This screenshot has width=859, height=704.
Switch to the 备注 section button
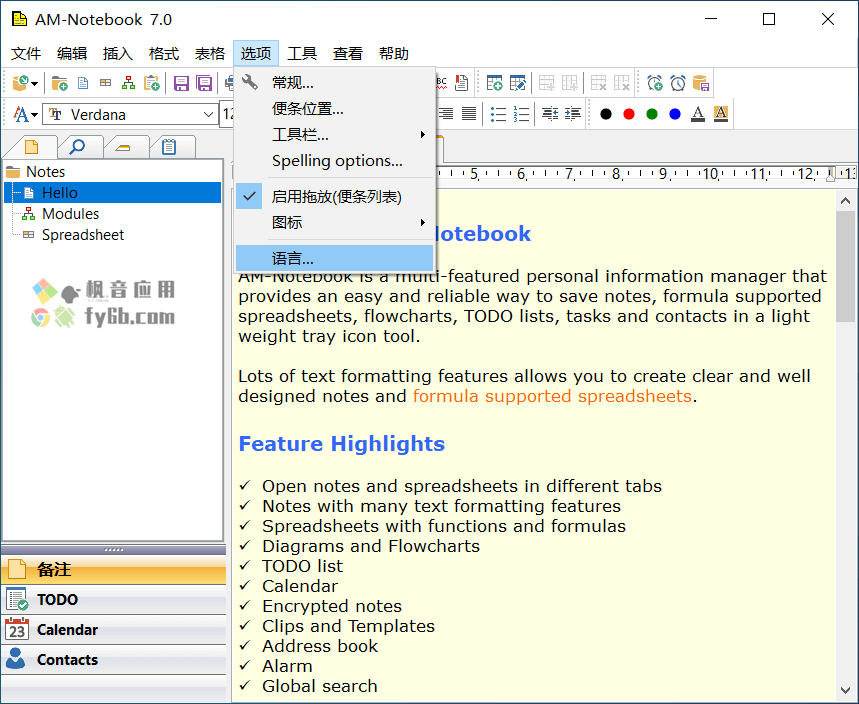coord(113,570)
